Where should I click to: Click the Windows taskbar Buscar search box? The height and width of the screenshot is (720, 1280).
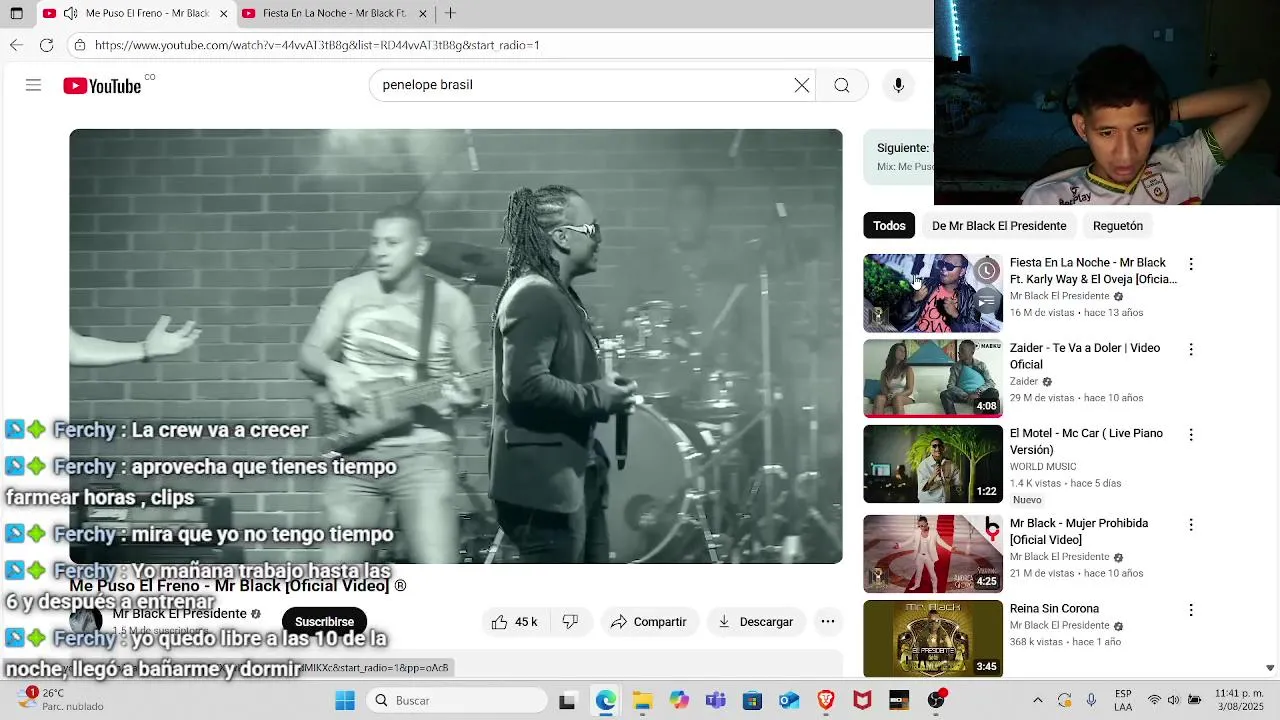pyautogui.click(x=455, y=701)
